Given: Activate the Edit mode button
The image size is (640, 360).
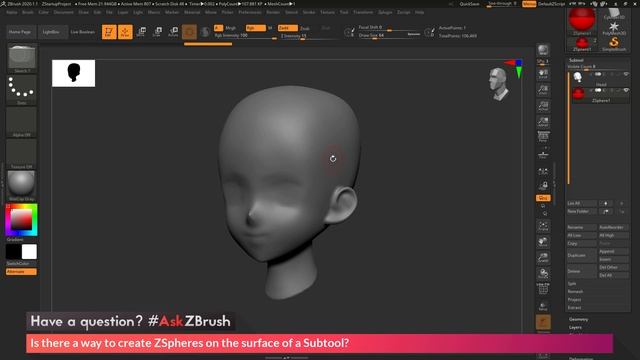Looking at the screenshot, I should pyautogui.click(x=109, y=32).
